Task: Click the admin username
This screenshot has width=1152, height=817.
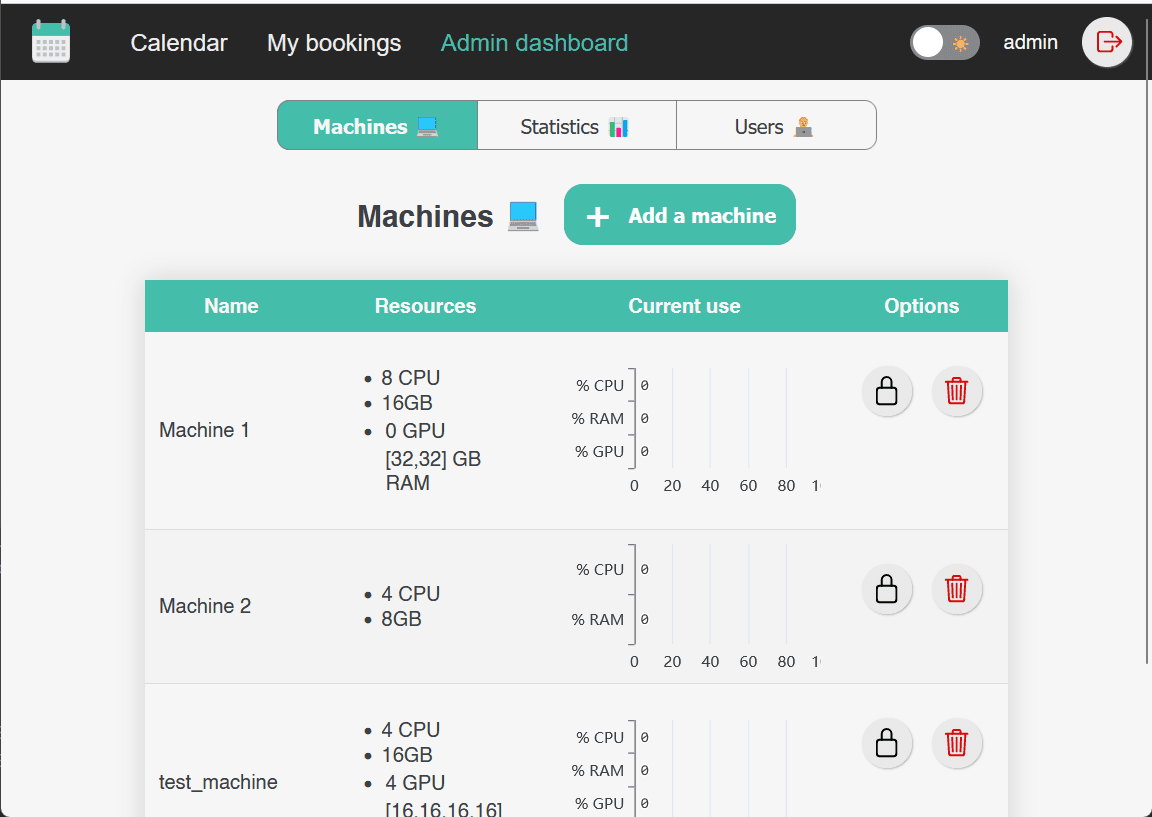Action: click(x=1030, y=42)
